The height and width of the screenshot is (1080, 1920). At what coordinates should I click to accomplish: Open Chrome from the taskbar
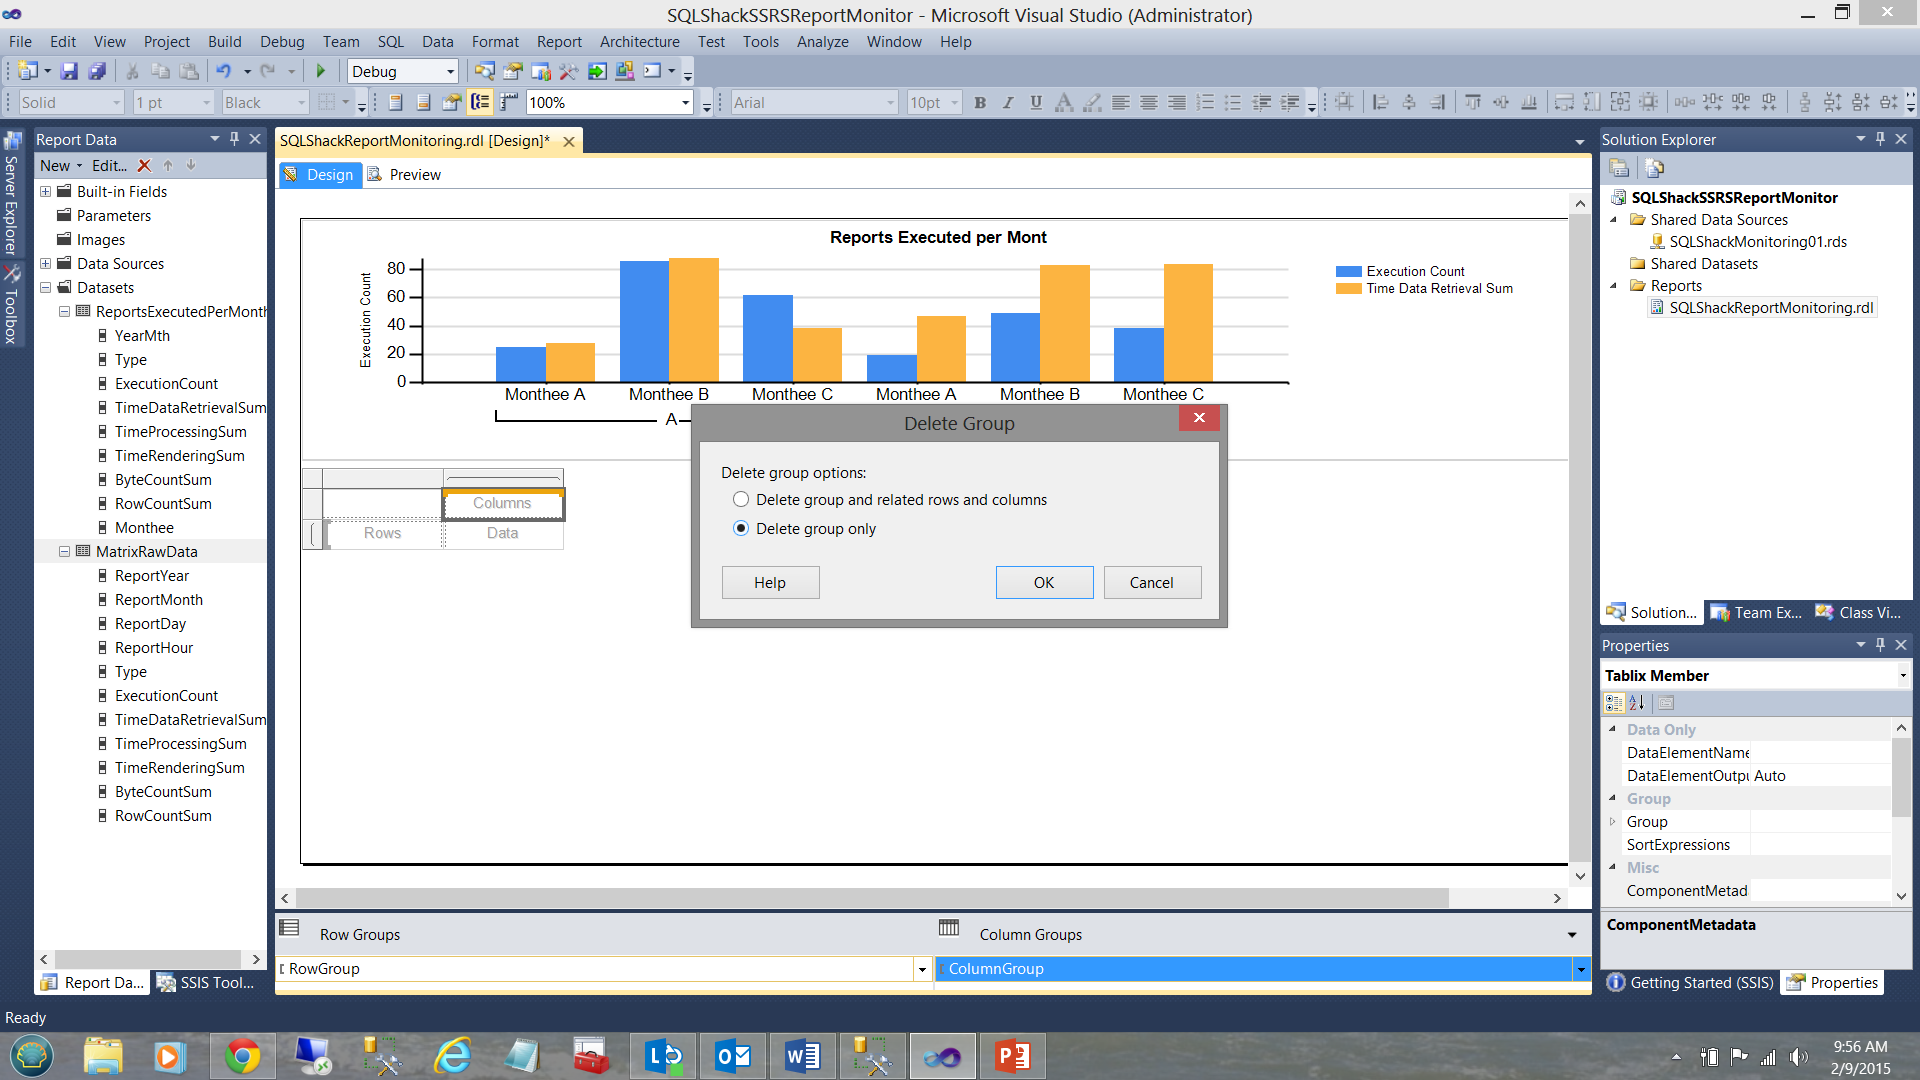click(242, 1056)
